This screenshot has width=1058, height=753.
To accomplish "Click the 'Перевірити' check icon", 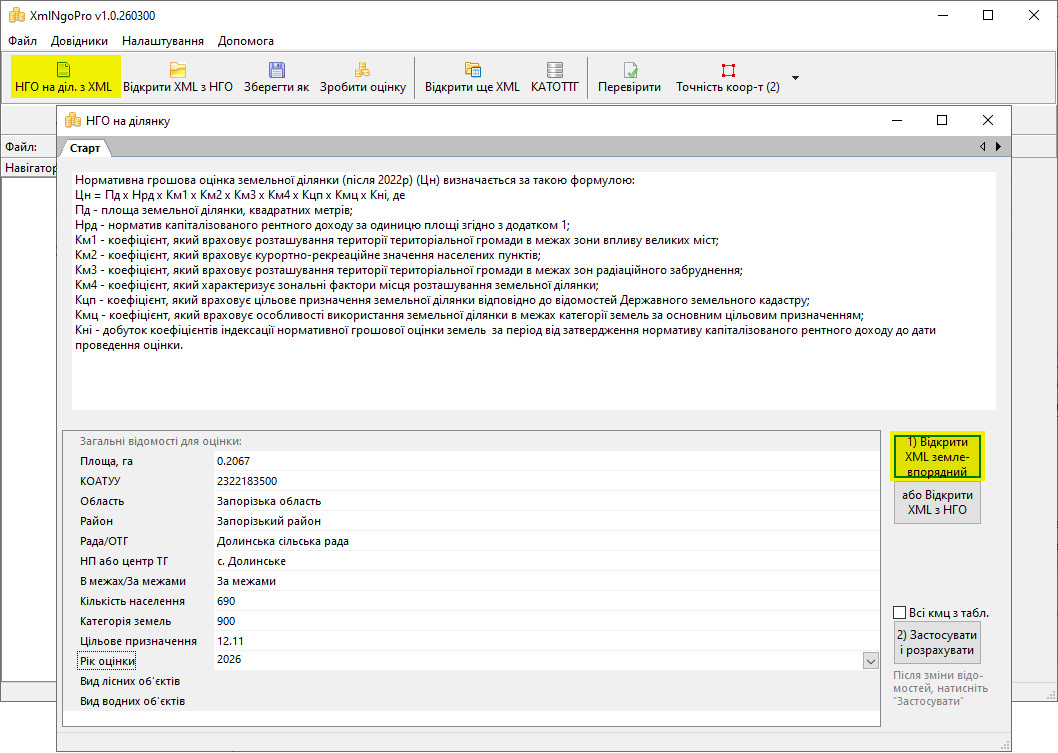I will [x=629, y=70].
